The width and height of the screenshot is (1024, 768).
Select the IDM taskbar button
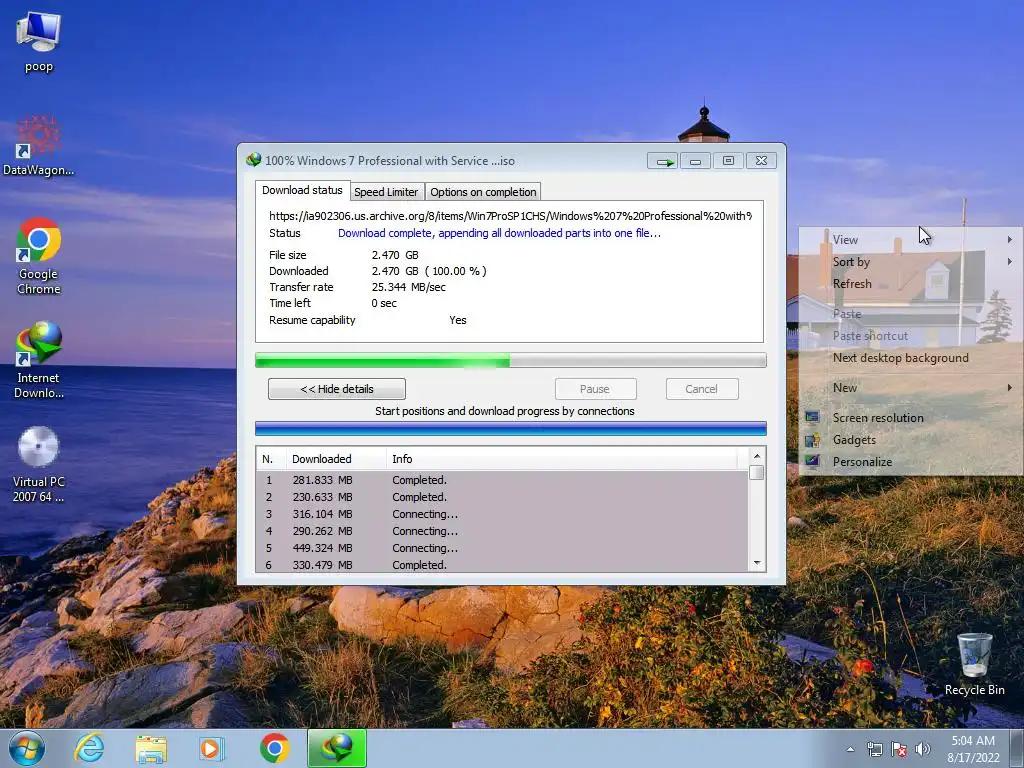(337, 748)
